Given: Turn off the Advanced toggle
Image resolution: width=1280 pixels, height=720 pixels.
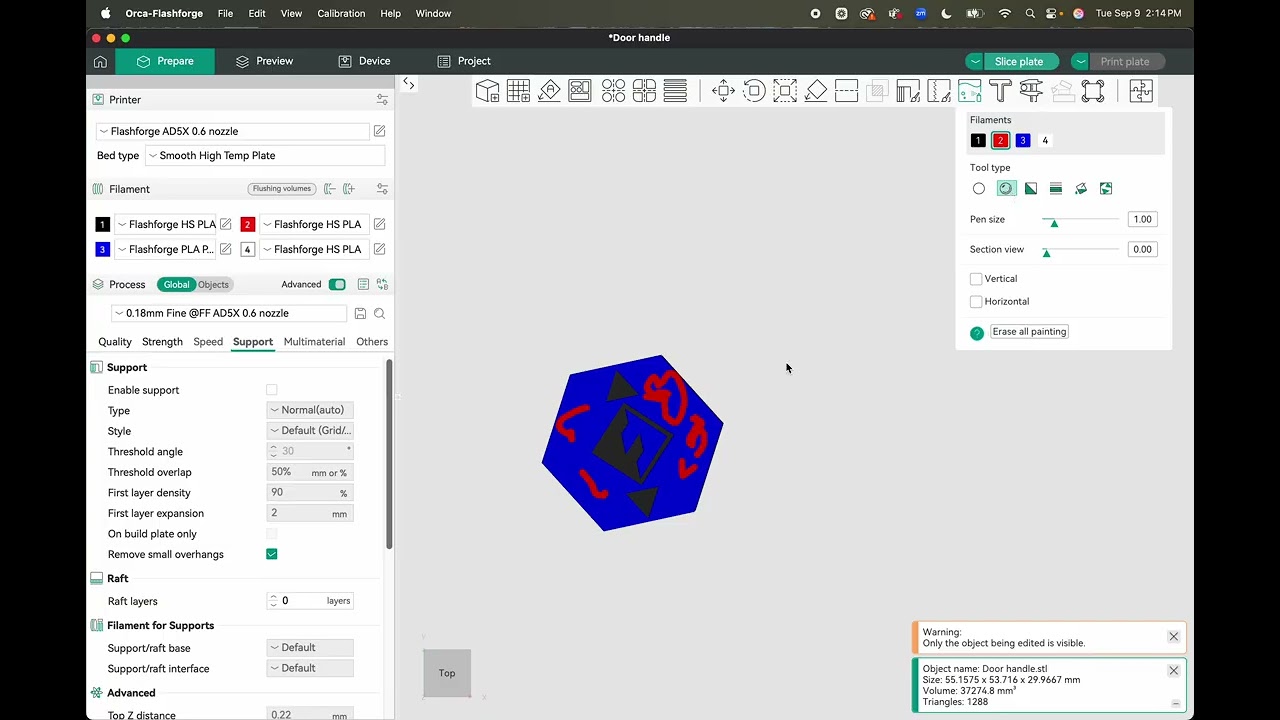Looking at the screenshot, I should [x=337, y=285].
